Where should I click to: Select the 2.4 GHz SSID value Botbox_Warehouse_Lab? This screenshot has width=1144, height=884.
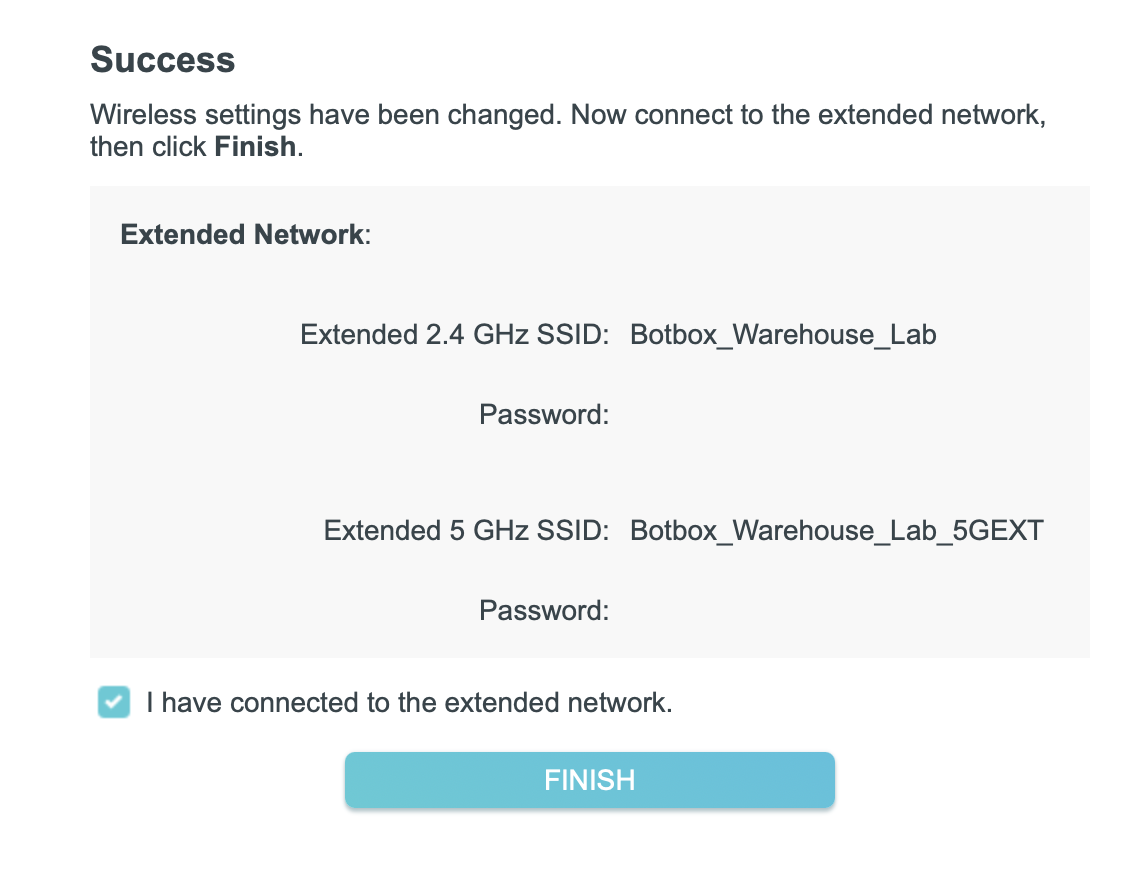tap(783, 334)
